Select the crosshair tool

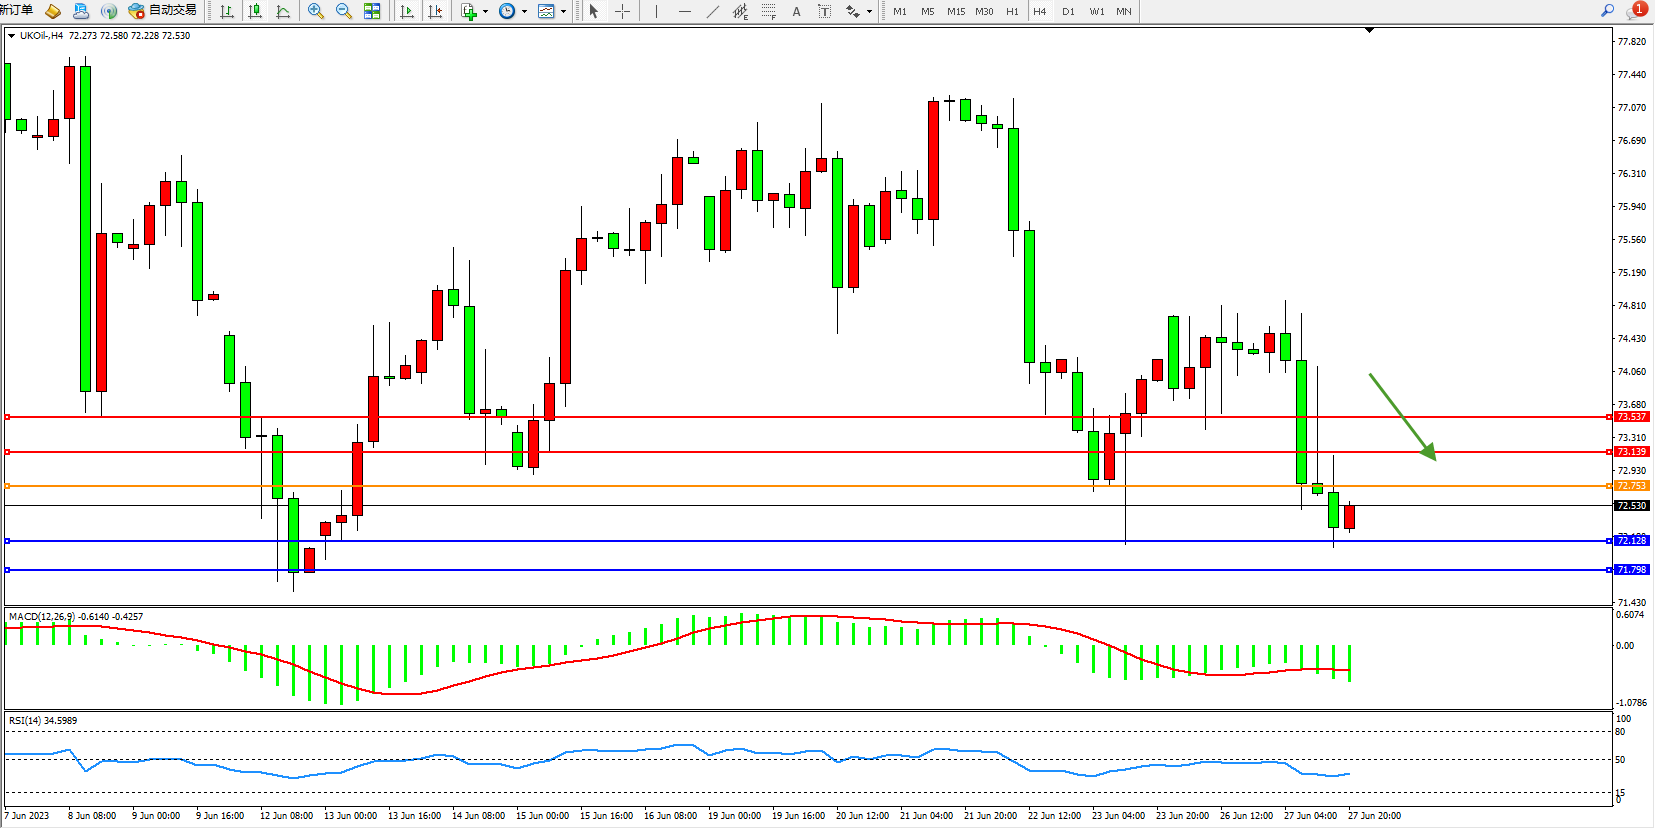coord(622,11)
